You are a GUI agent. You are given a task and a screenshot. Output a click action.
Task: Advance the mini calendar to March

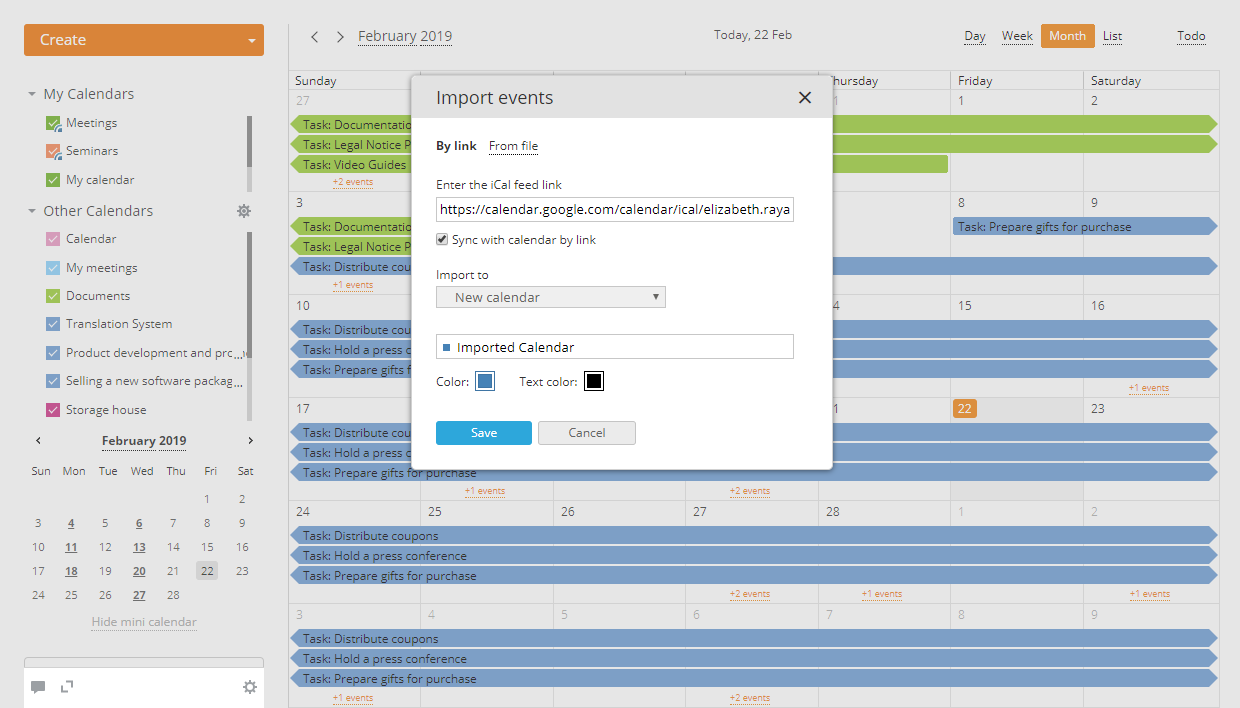(250, 440)
